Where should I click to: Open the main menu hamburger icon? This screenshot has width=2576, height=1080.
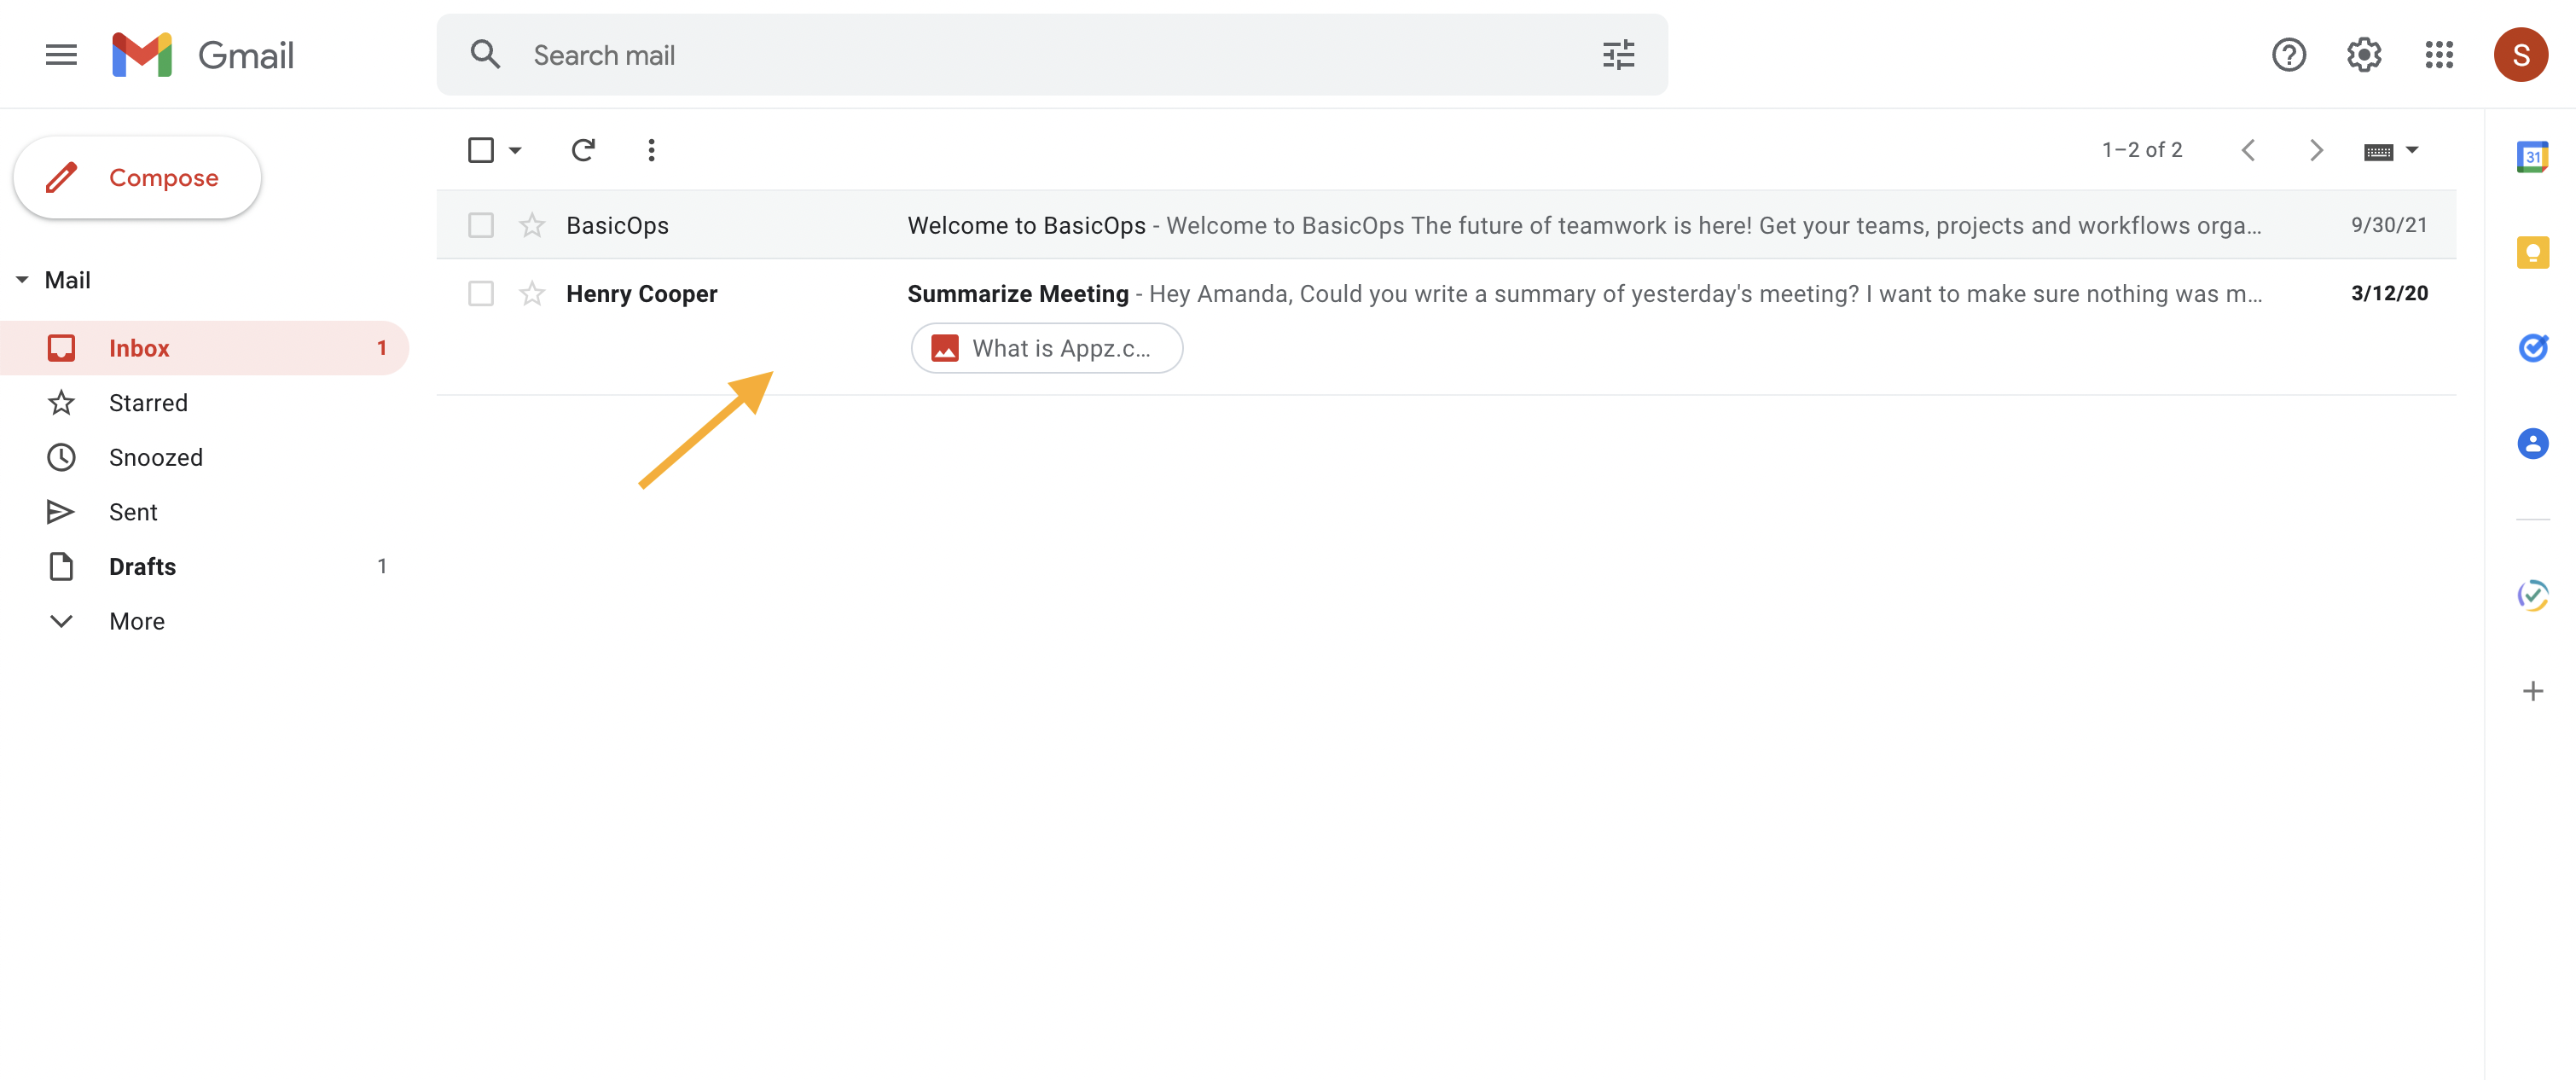tap(61, 55)
